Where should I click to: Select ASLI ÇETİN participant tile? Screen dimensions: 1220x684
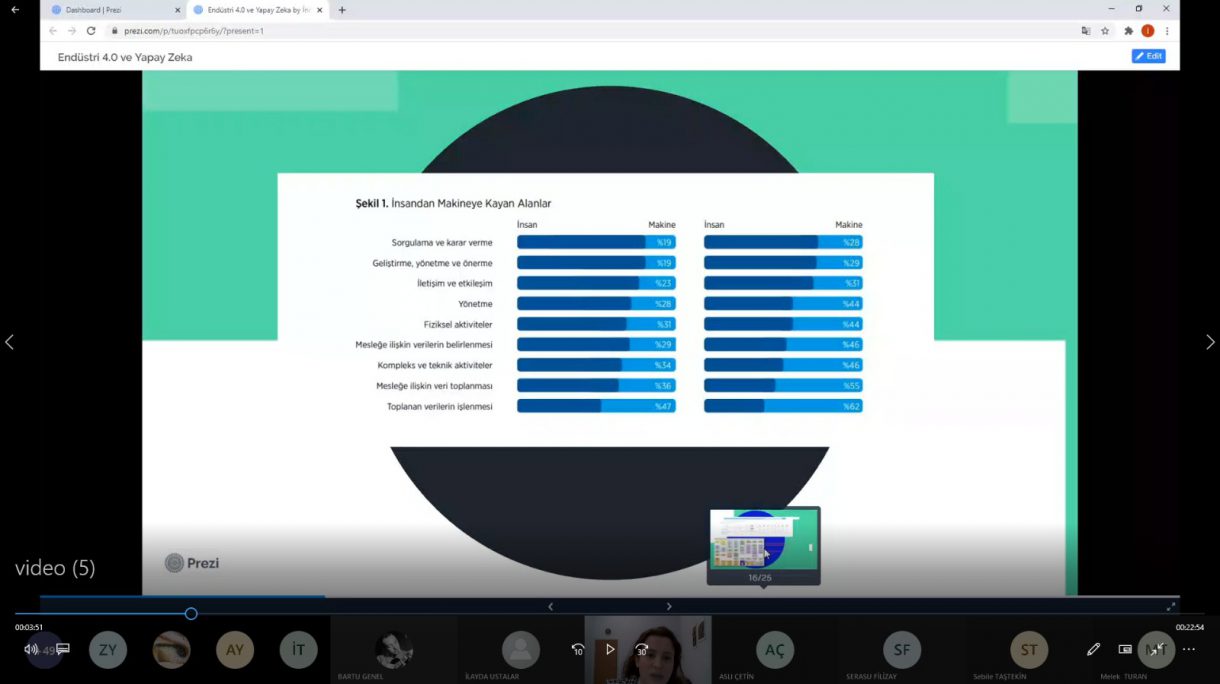pyautogui.click(x=775, y=650)
